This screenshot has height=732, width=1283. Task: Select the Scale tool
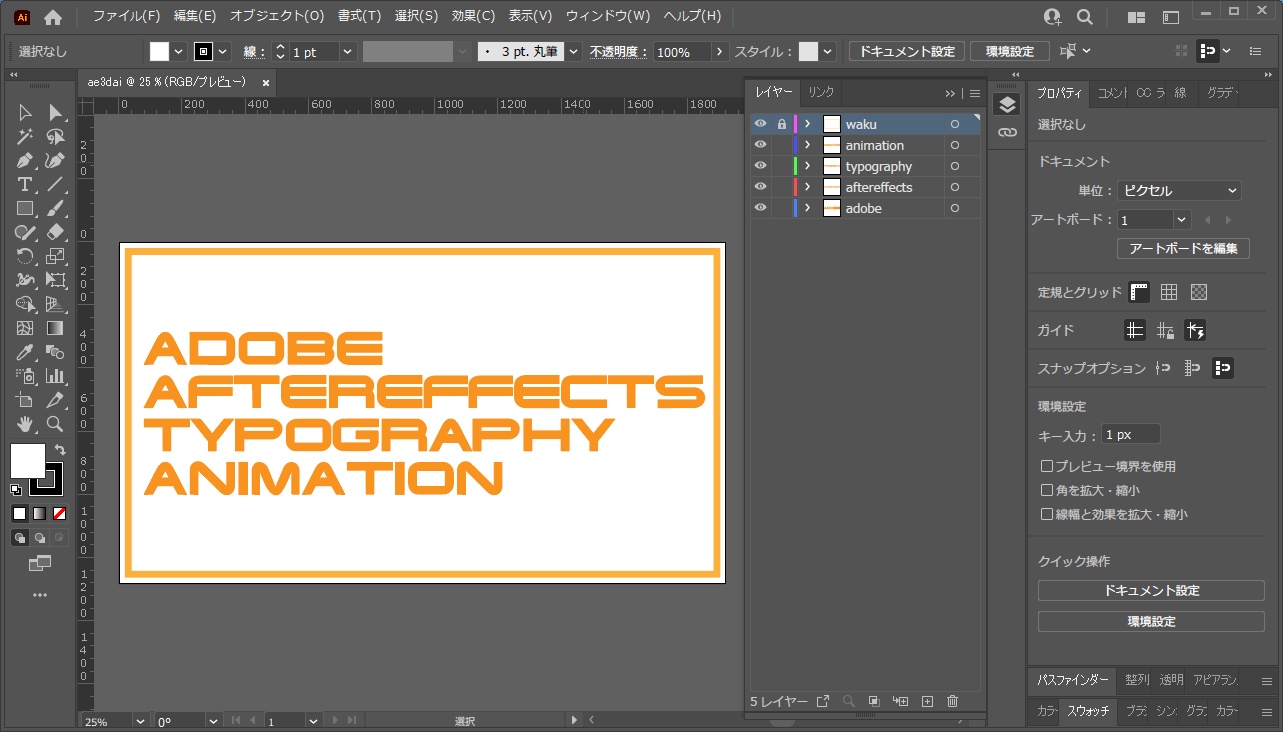[56, 257]
